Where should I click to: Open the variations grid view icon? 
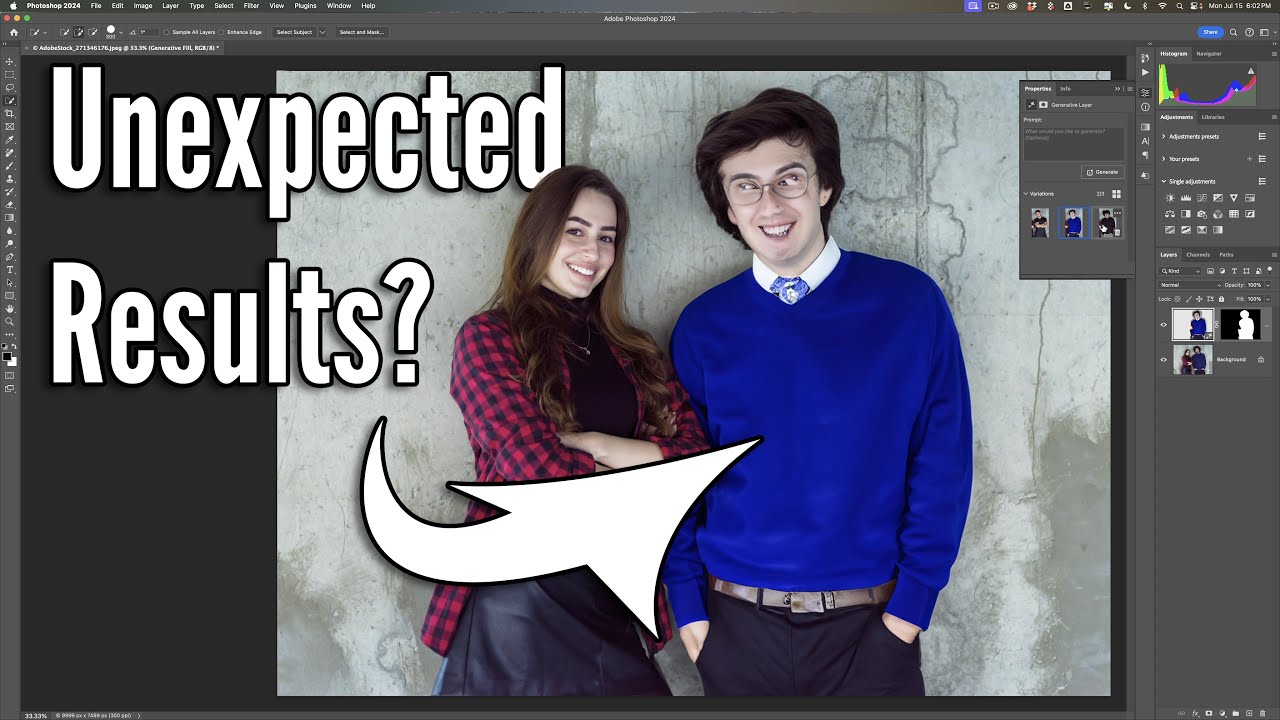(1117, 194)
